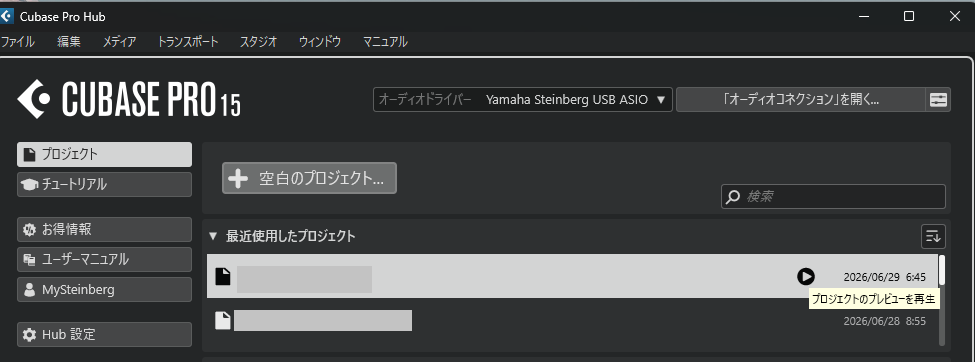Click the Cubase logo icon in title bar
The height and width of the screenshot is (362, 975).
click(6, 16)
